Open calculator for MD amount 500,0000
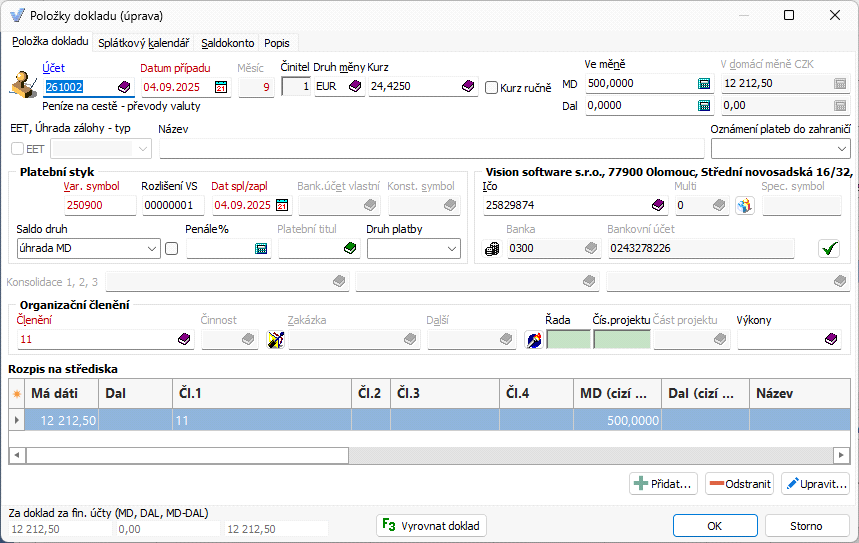Image resolution: width=859 pixels, height=543 pixels. click(x=704, y=84)
